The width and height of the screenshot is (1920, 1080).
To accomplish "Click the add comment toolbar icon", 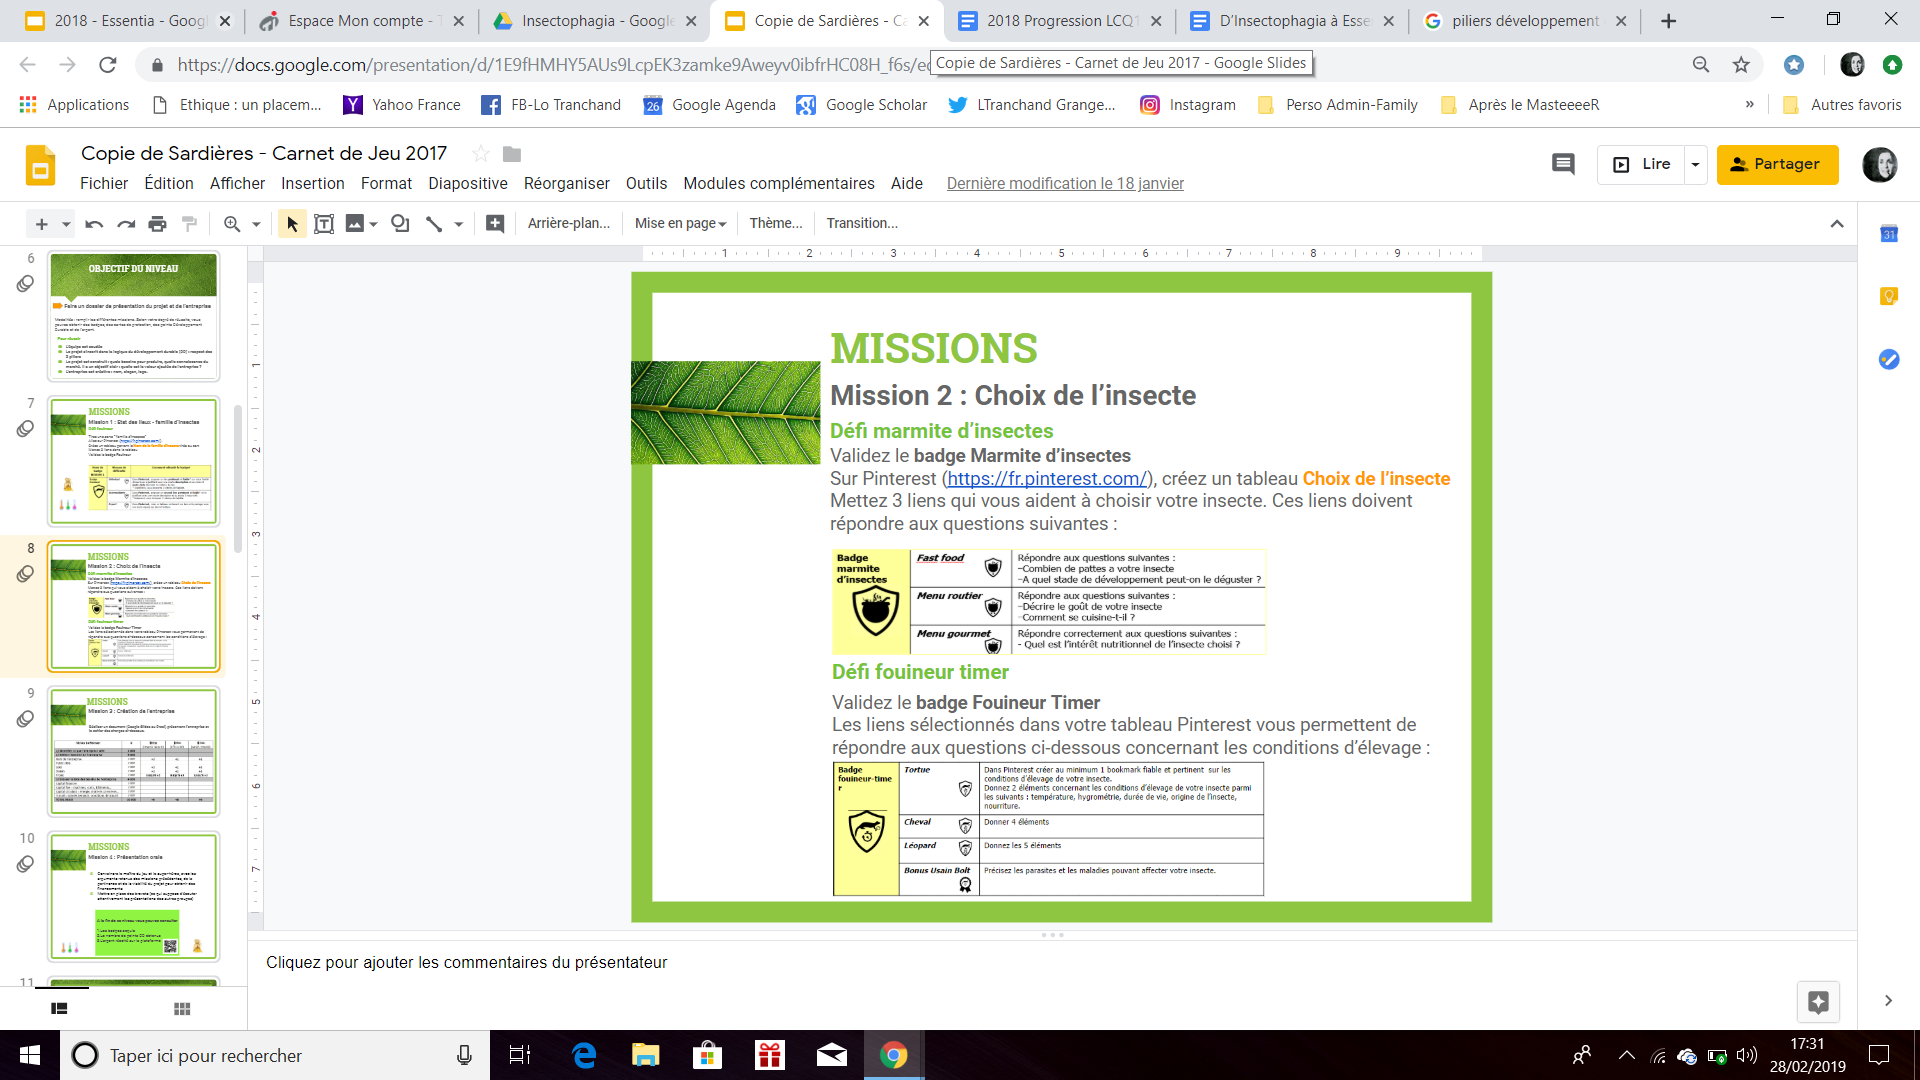I will (x=495, y=224).
